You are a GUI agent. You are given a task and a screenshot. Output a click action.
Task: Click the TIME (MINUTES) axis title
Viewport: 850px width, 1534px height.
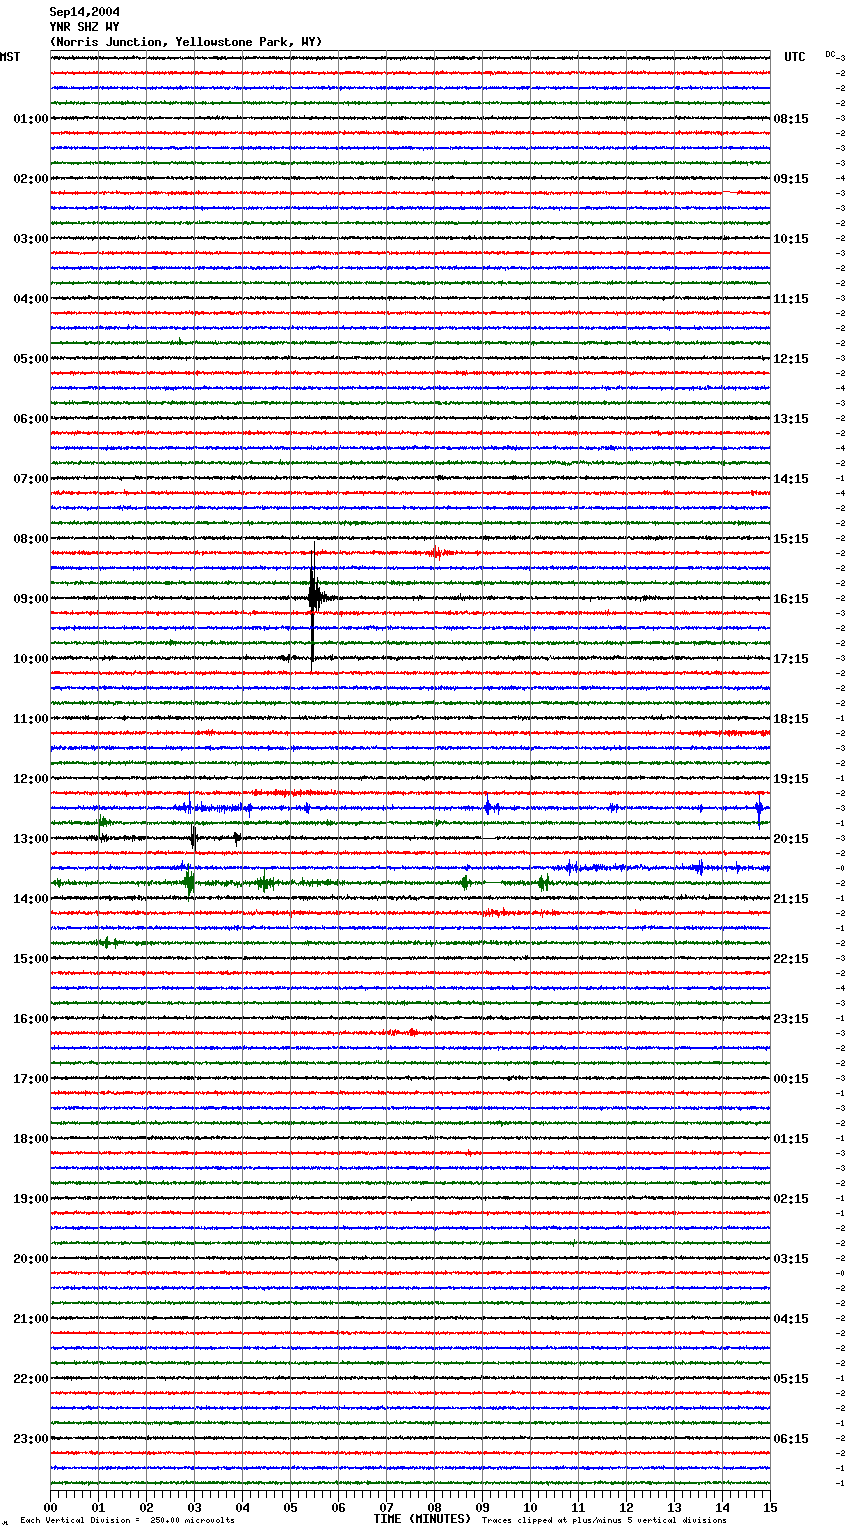click(422, 1519)
